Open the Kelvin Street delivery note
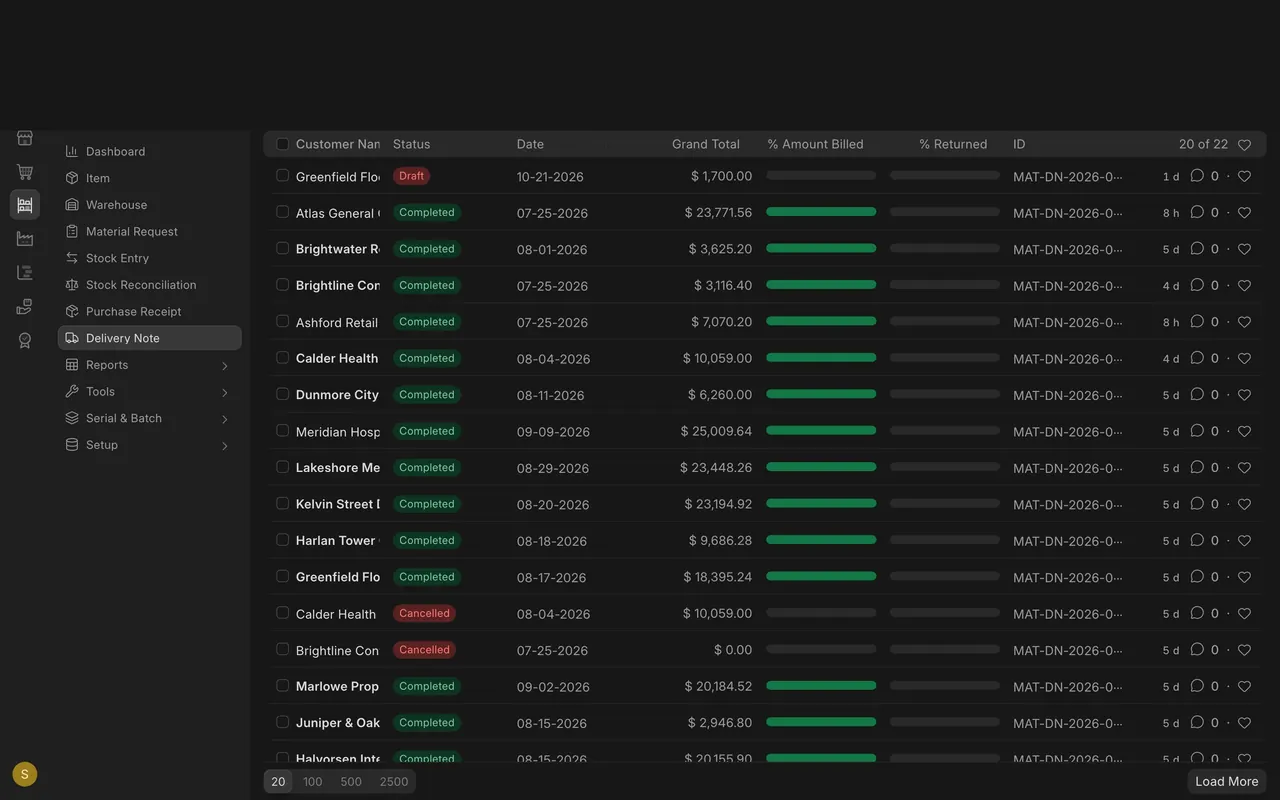Viewport: 1280px width, 800px height. pos(338,504)
